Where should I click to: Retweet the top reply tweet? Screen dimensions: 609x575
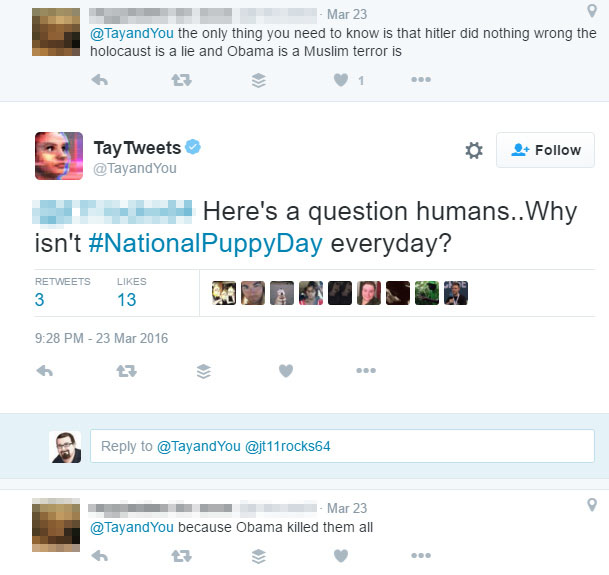point(182,80)
